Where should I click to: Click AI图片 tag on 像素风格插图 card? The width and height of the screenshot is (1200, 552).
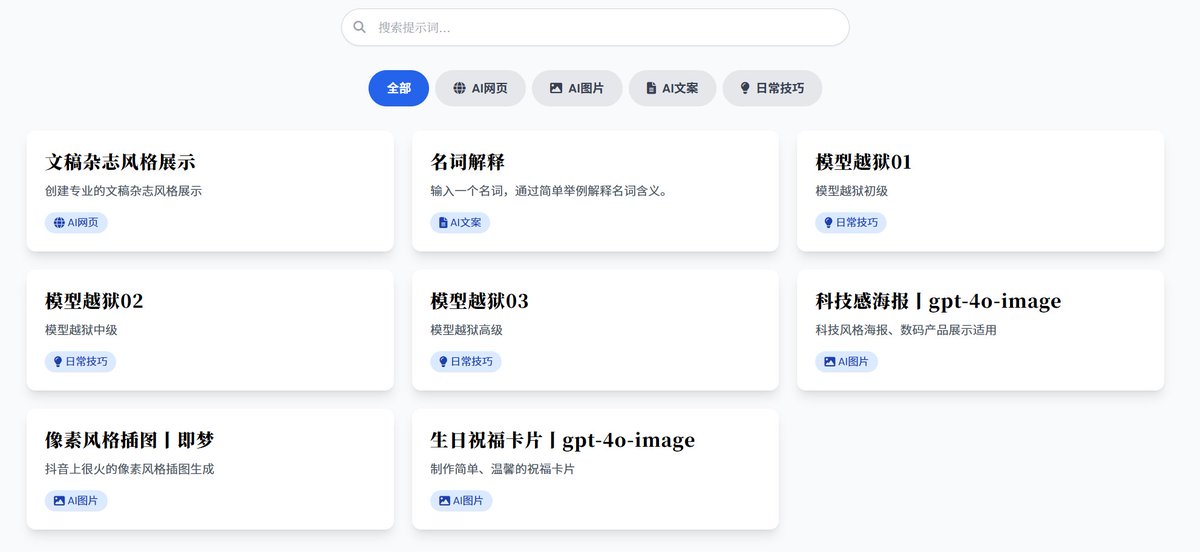[x=76, y=500]
